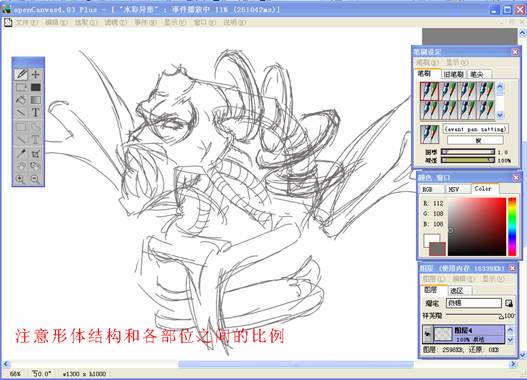This screenshot has height=380, width=527.
Task: Select the gradient tool in toolbox
Action: coord(35,100)
